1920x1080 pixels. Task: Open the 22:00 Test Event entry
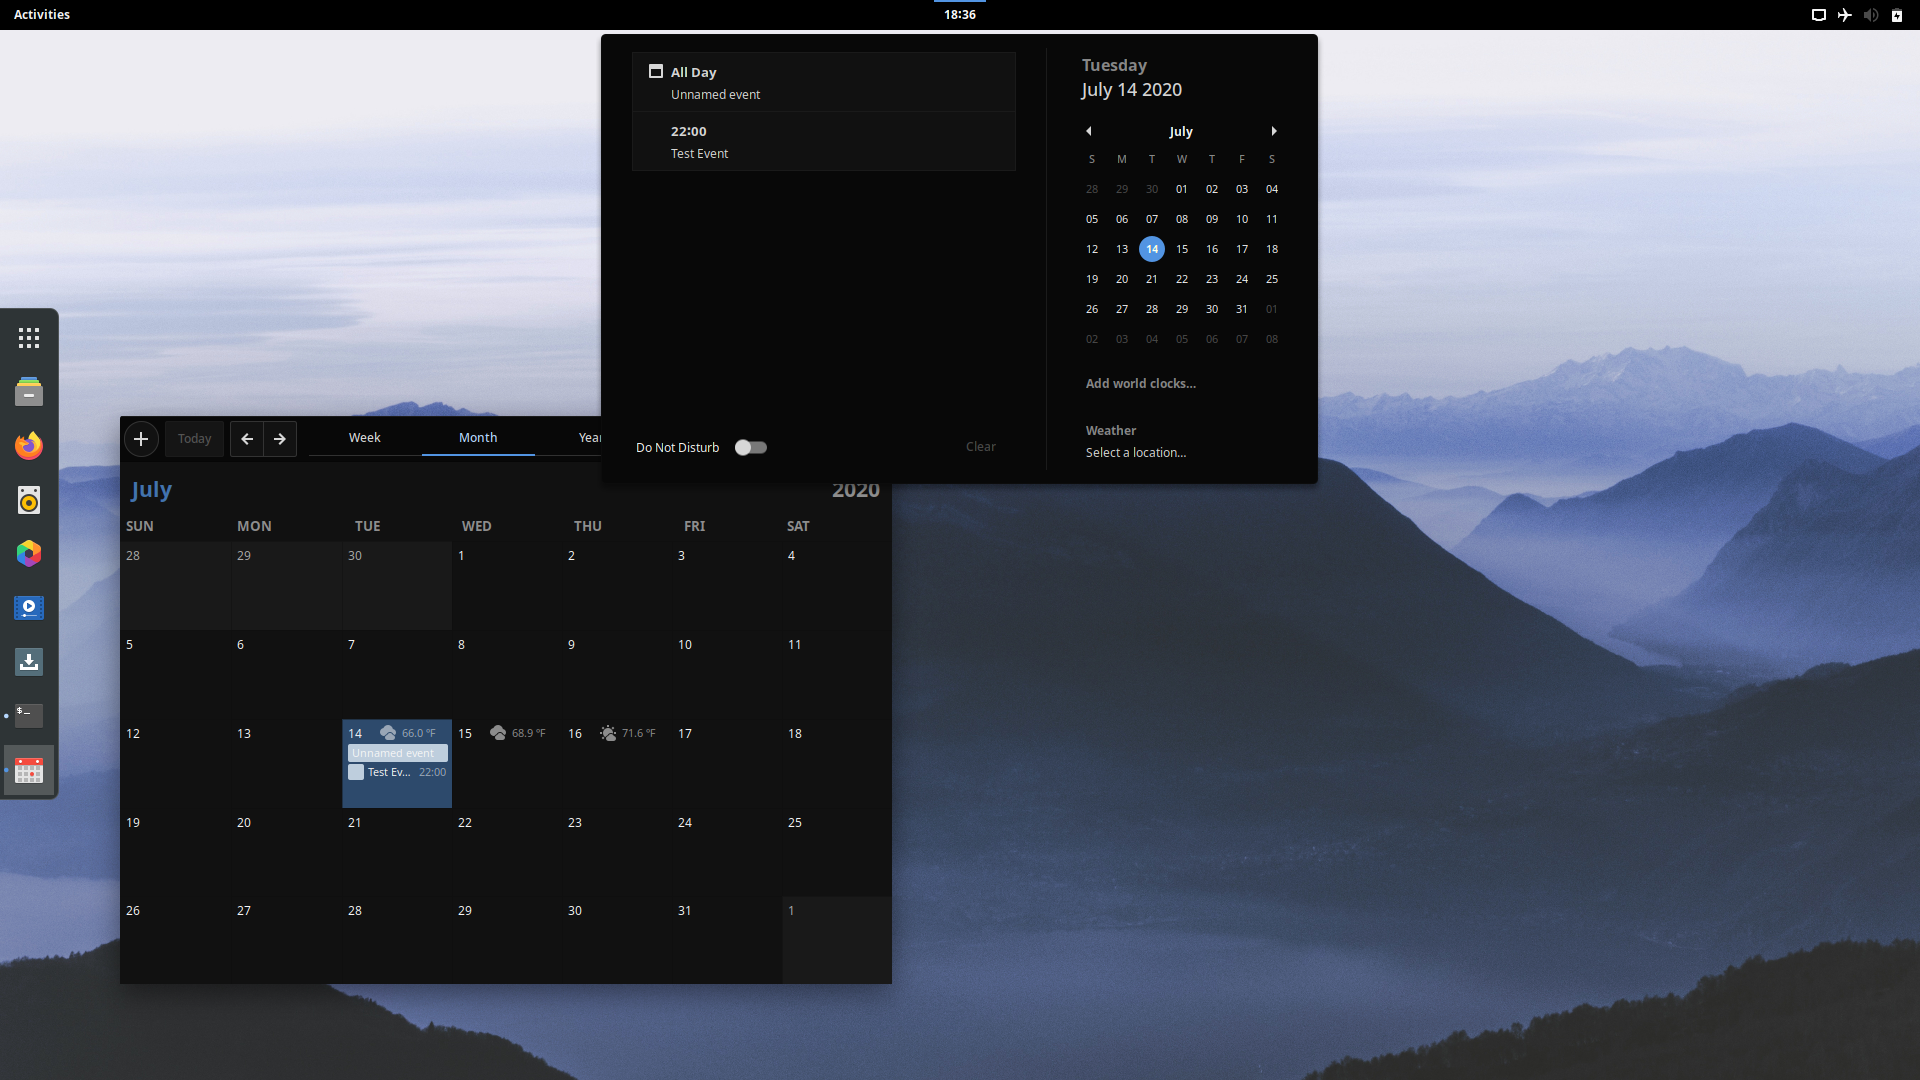tap(824, 141)
